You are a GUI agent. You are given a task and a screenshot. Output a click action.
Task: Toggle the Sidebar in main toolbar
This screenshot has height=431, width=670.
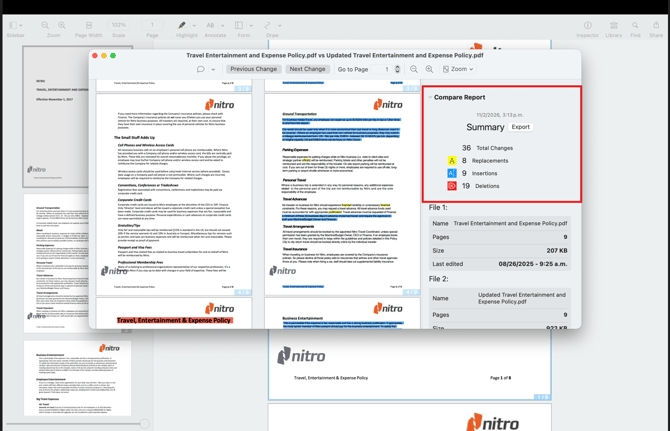(x=14, y=25)
